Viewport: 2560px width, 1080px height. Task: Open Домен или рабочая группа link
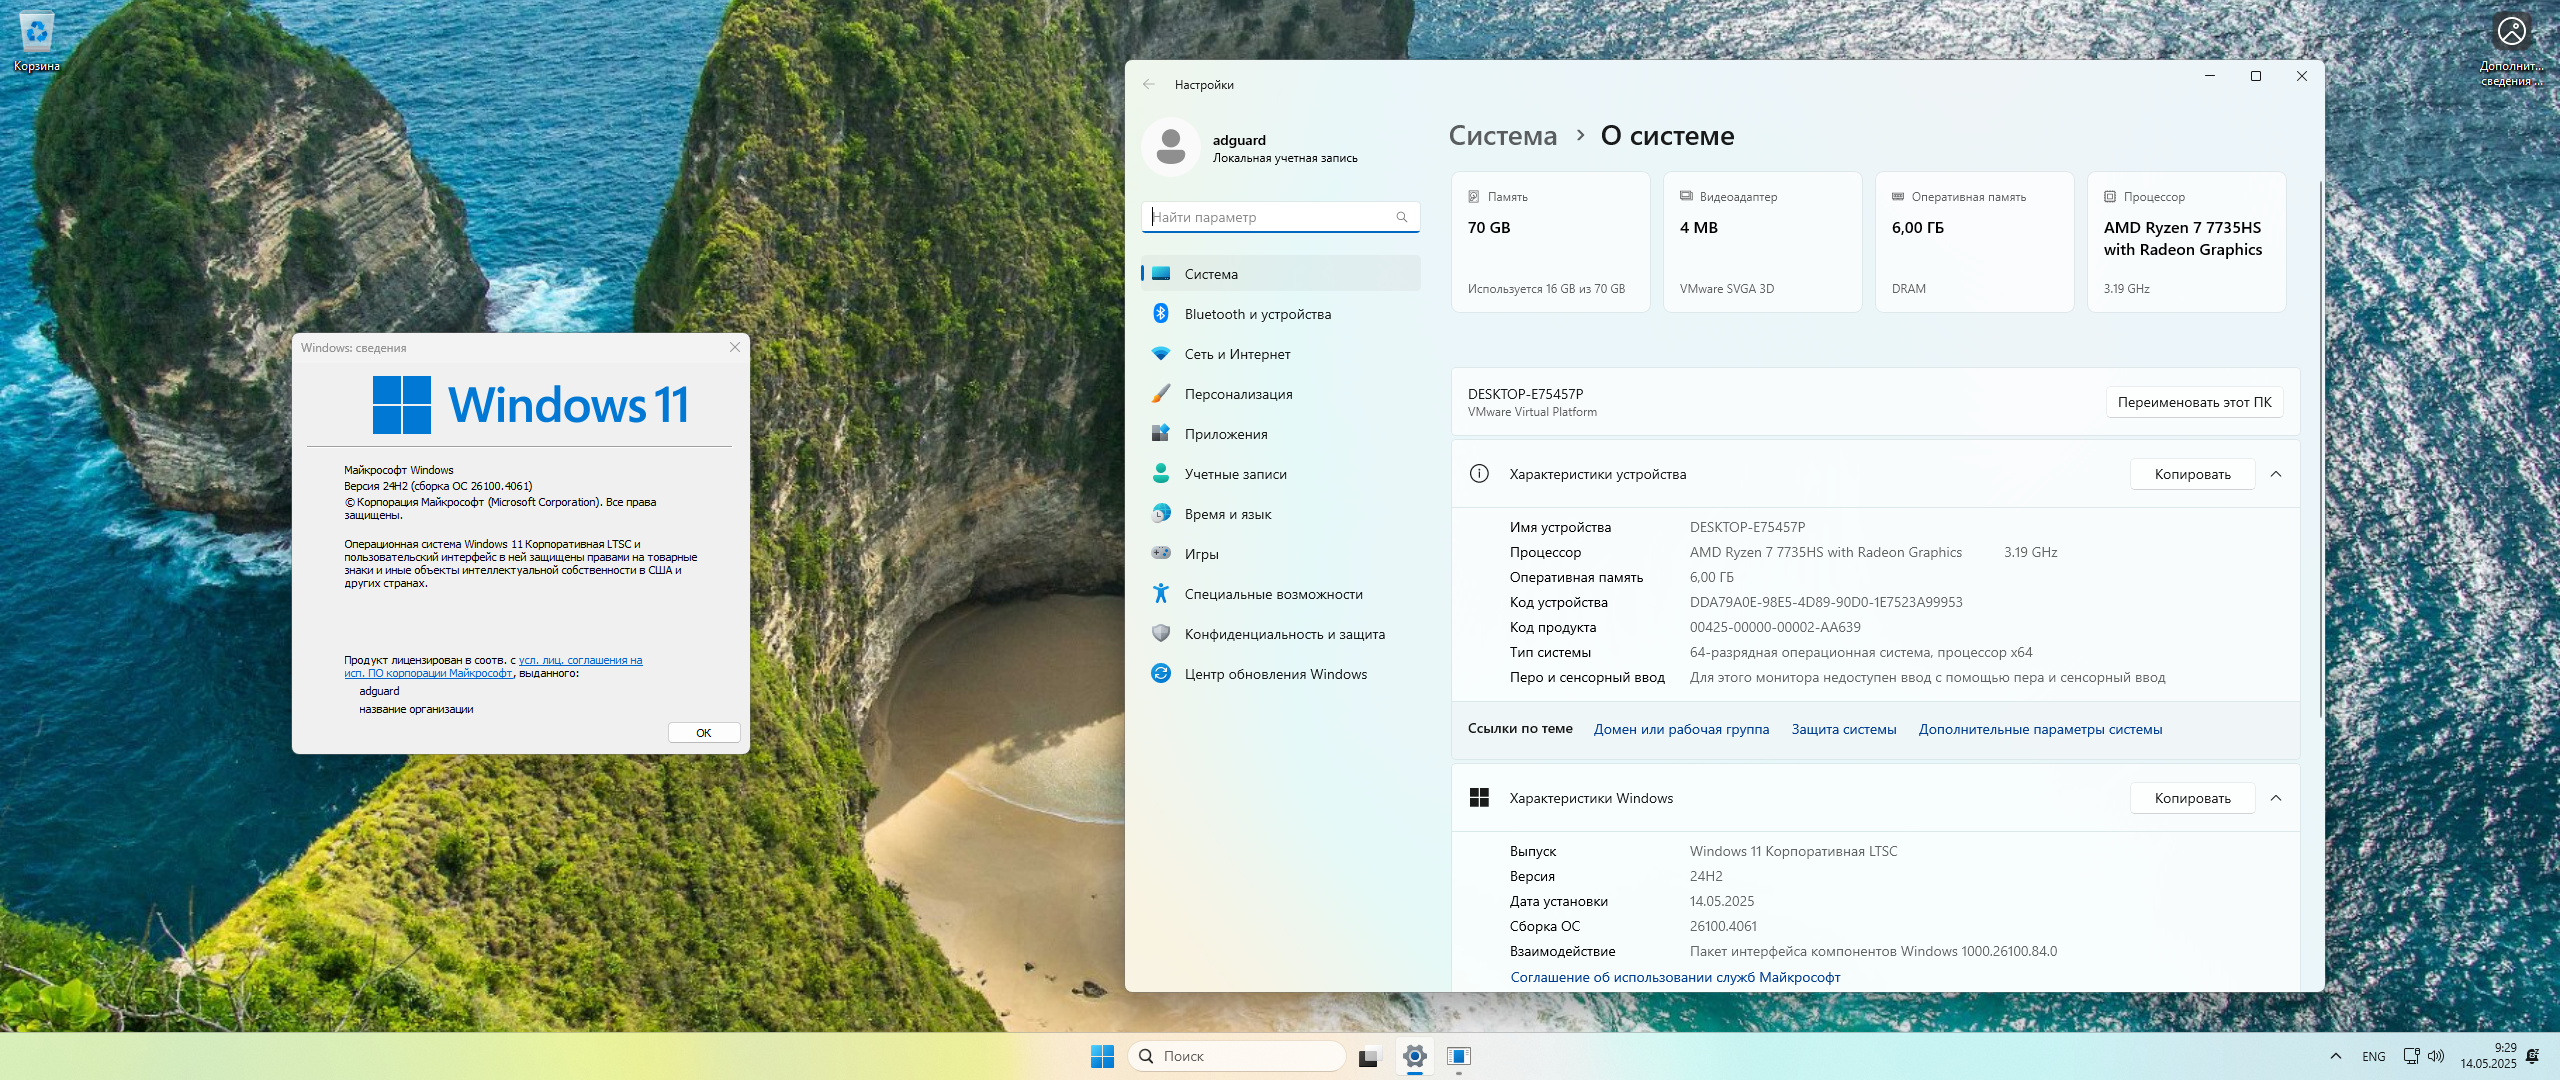coord(1681,729)
